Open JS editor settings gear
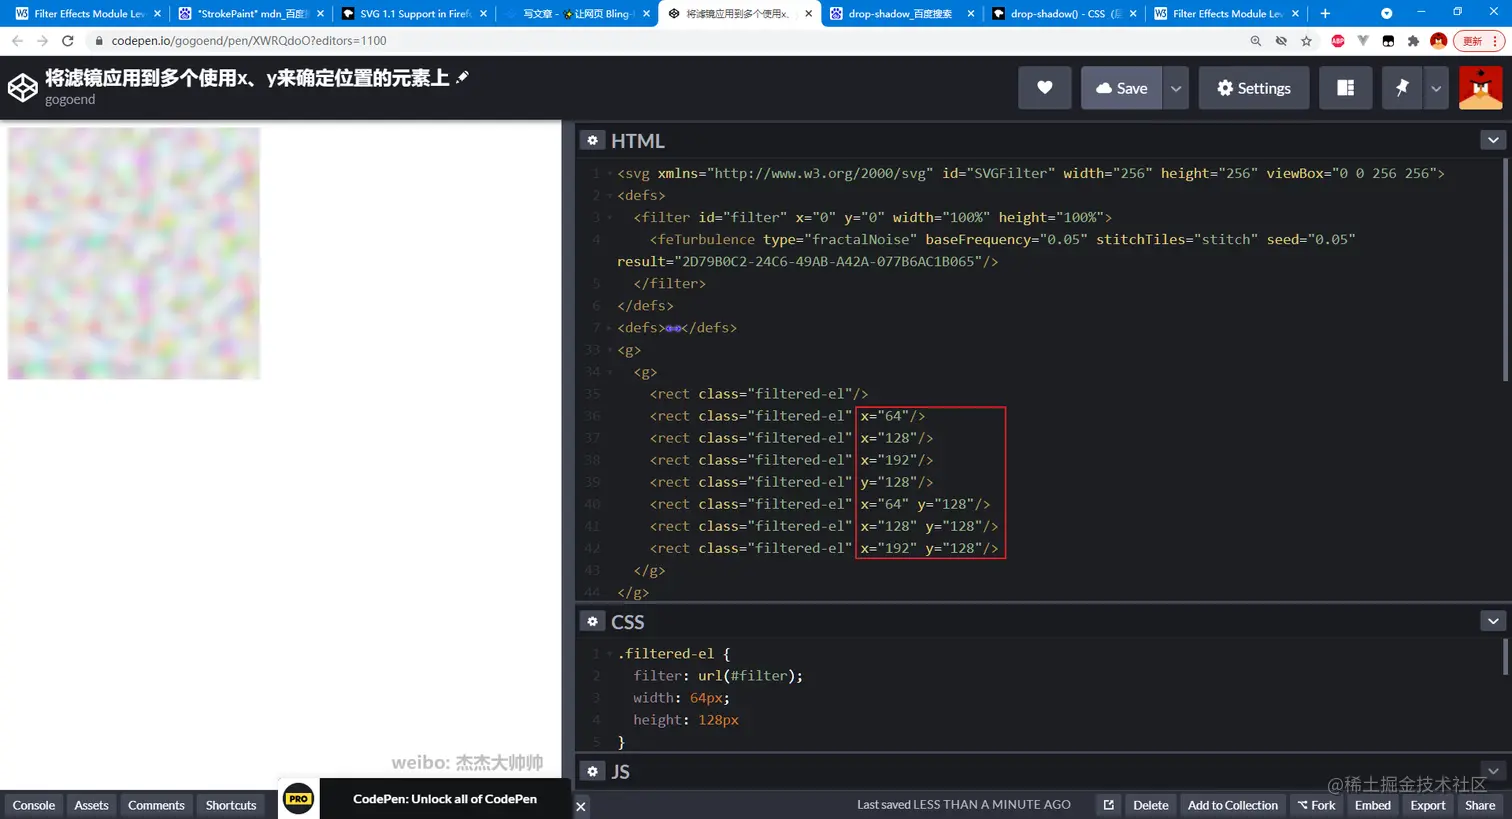 coord(592,771)
